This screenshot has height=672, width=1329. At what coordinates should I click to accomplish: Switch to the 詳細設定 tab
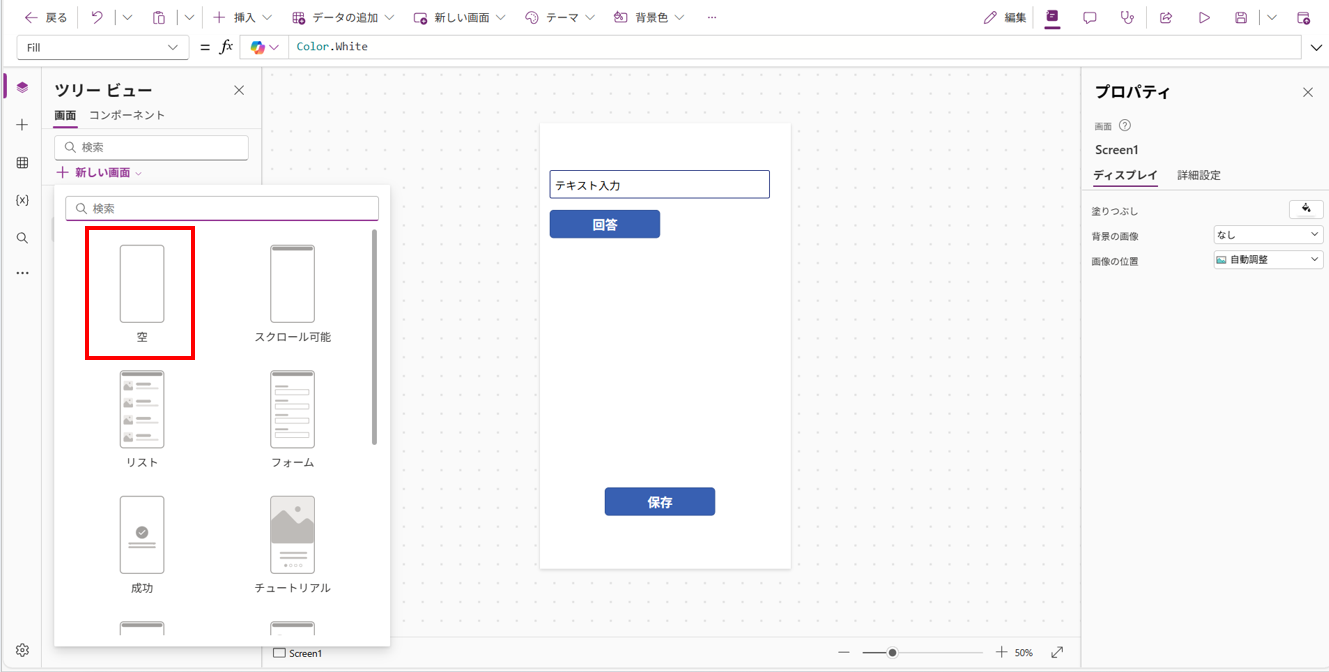pyautogui.click(x=1199, y=175)
